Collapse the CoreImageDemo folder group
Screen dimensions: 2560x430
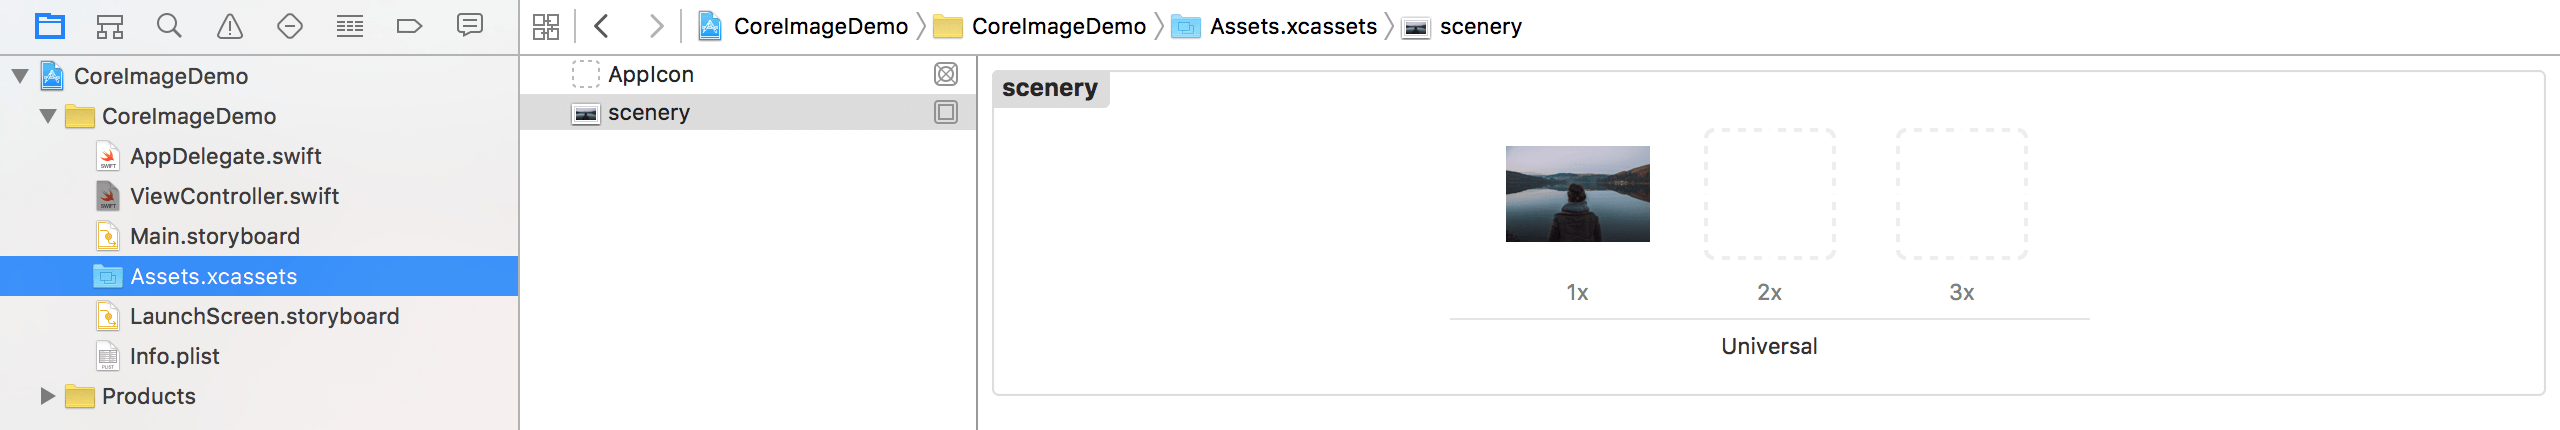coord(48,116)
